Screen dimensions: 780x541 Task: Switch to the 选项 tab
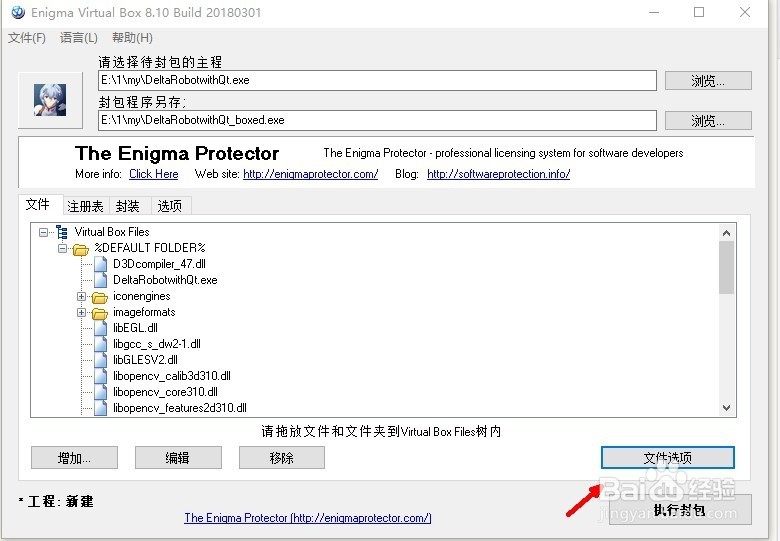click(x=170, y=206)
